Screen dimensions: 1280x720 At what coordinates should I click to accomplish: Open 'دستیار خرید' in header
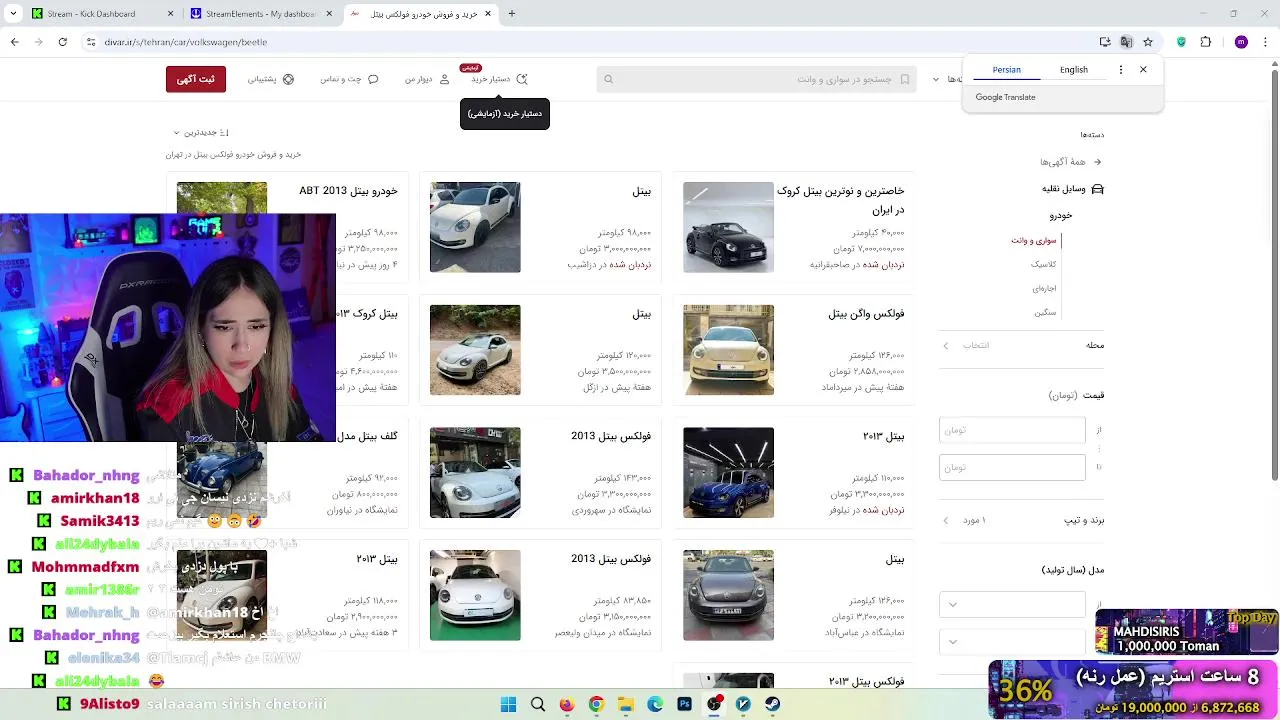(x=499, y=79)
